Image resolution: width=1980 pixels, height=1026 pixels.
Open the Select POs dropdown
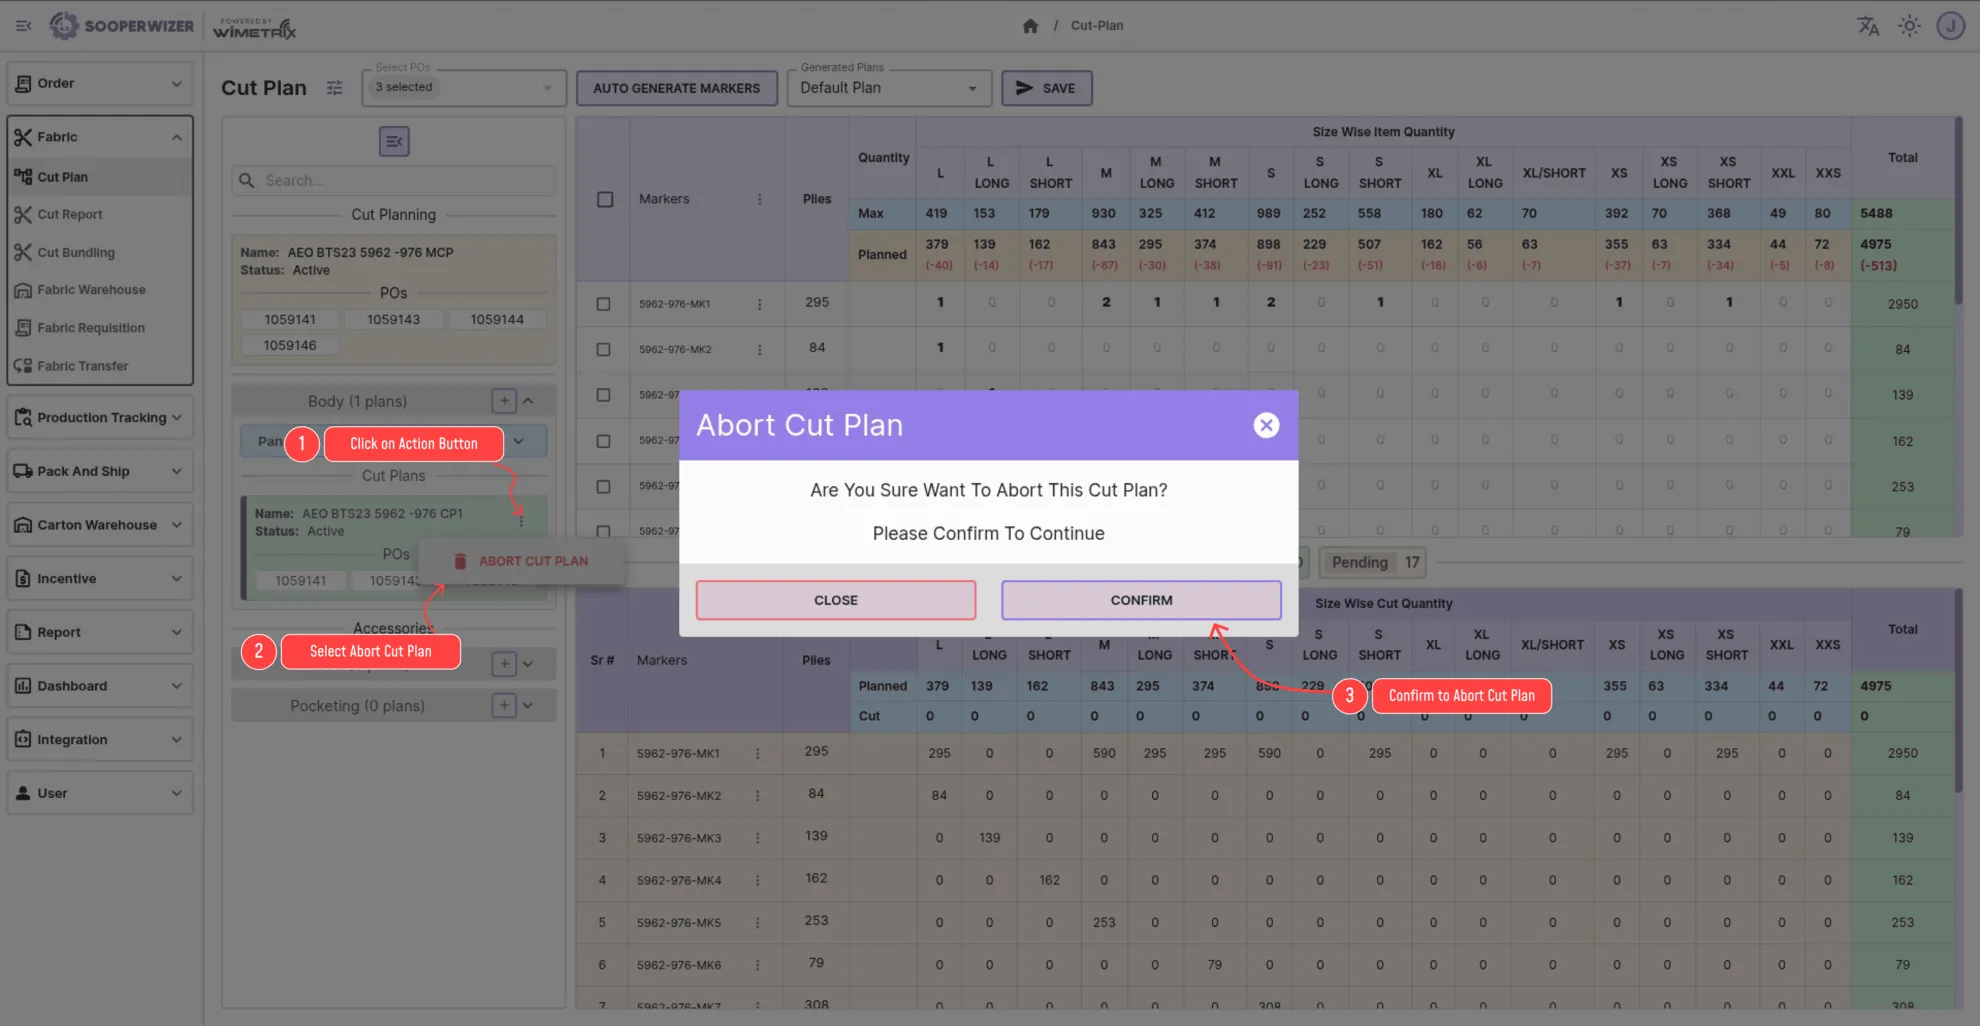click(464, 88)
